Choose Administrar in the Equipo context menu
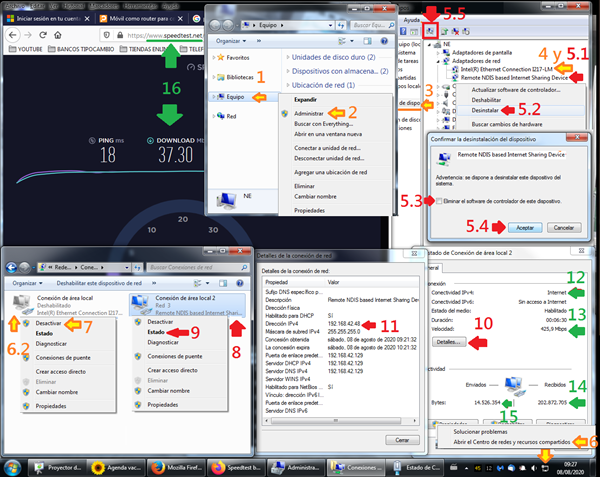This screenshot has width=600, height=477. pos(309,114)
